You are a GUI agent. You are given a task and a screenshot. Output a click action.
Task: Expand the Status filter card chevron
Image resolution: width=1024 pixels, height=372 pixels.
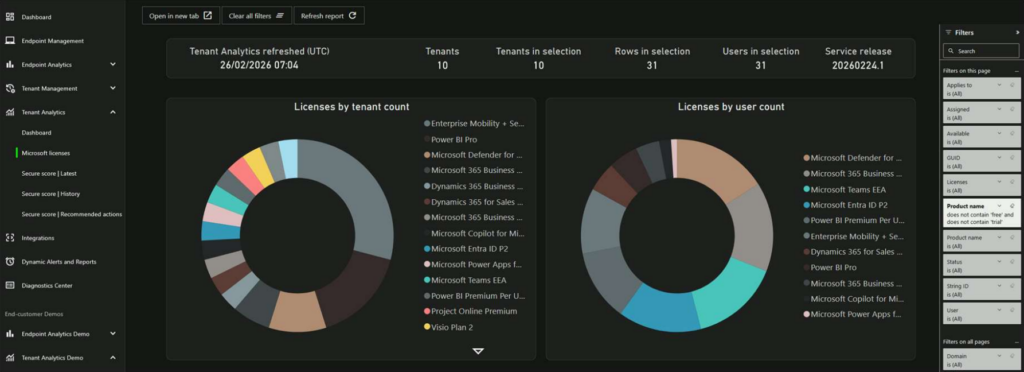tap(999, 262)
